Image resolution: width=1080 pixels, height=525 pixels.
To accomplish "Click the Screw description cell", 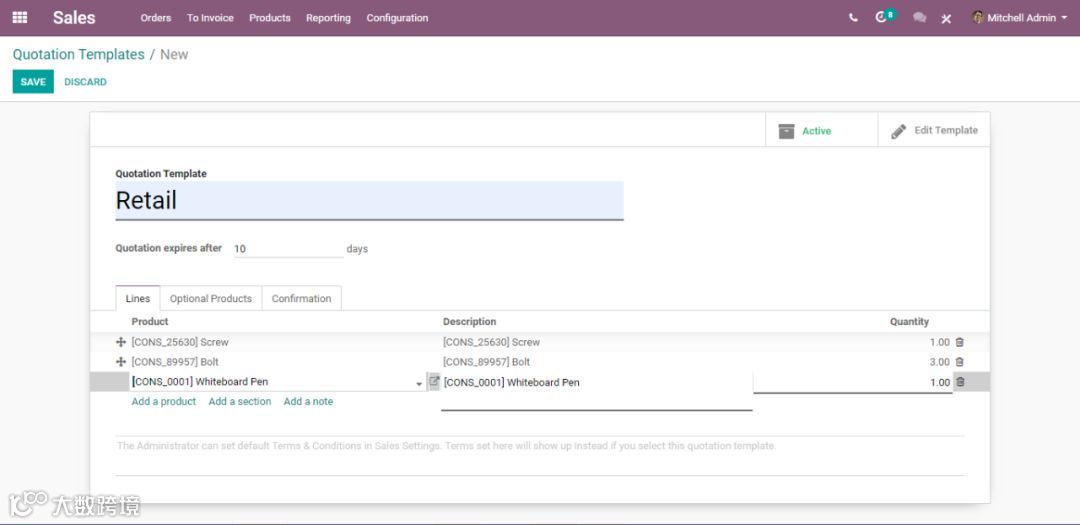I will (x=491, y=342).
